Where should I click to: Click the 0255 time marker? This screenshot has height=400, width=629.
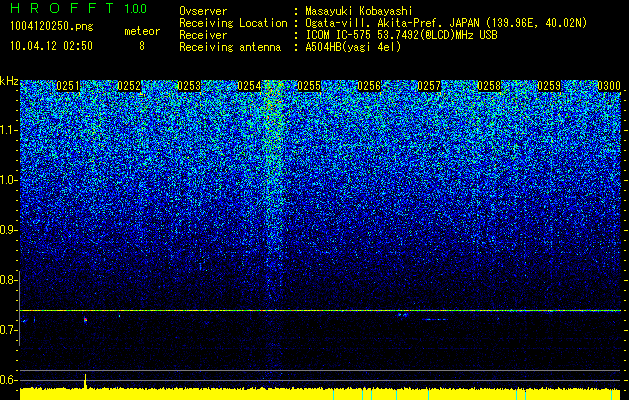pos(309,86)
